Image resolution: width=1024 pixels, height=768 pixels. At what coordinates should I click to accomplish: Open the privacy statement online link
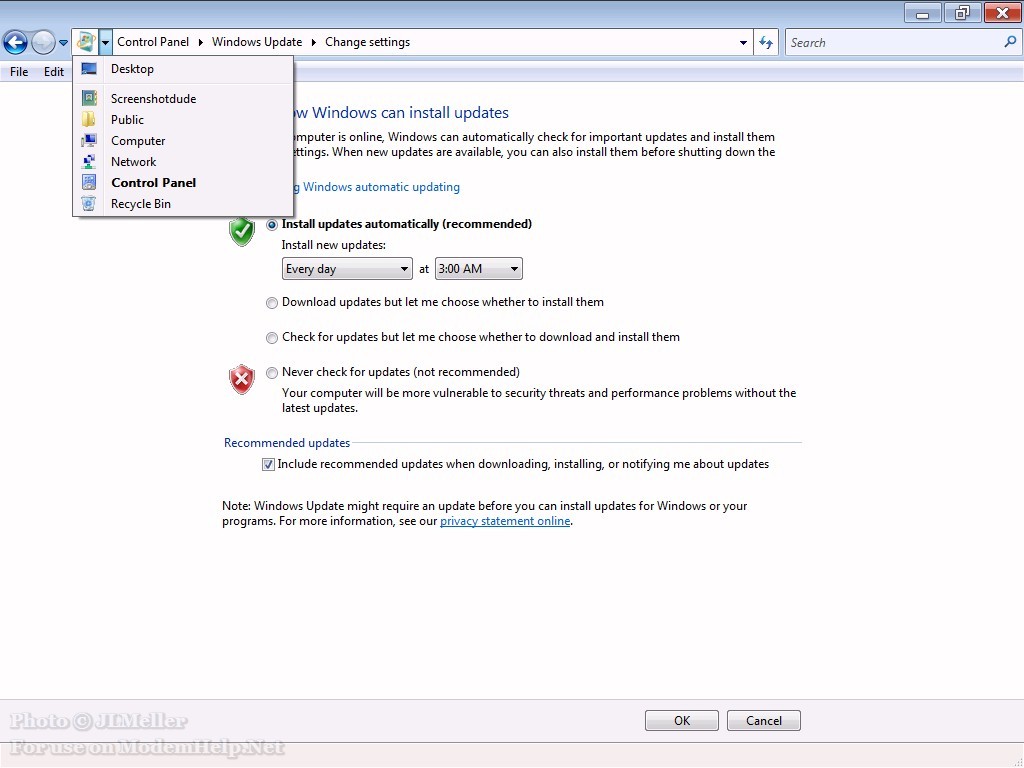tap(505, 521)
